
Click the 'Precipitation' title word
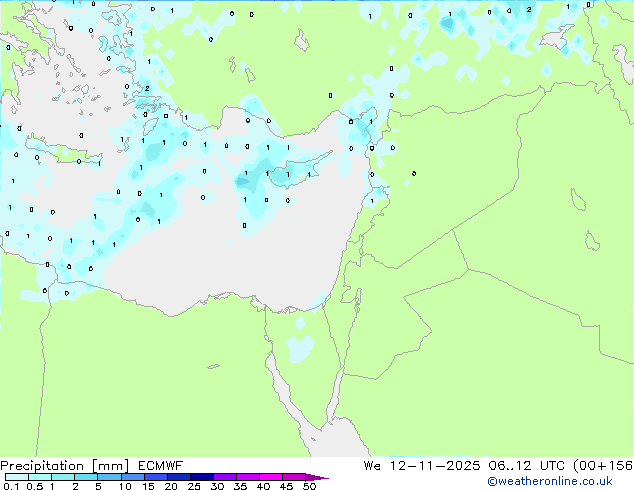42,466
